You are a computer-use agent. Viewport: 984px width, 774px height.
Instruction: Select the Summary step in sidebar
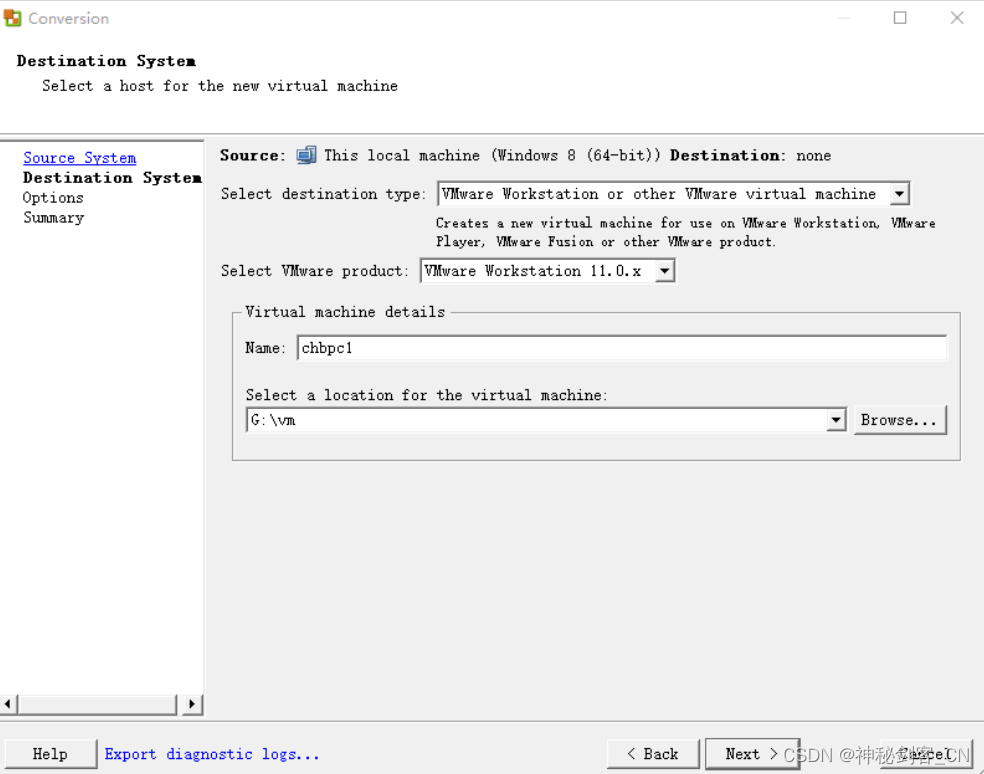(53, 218)
